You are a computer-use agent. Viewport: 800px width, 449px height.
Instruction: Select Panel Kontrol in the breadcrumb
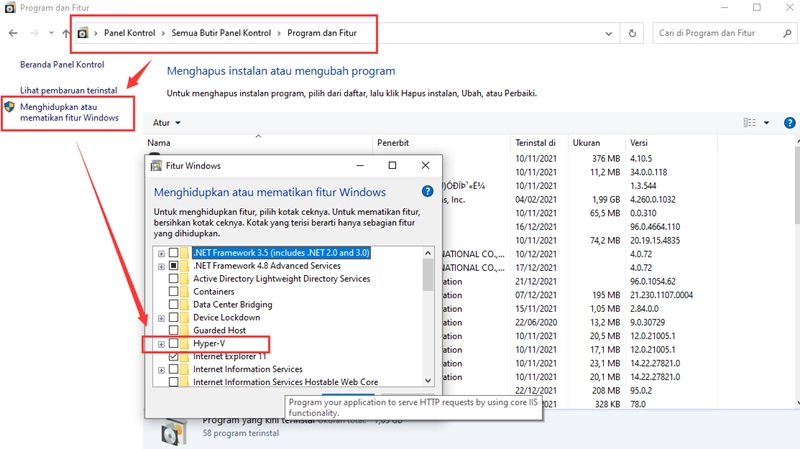tap(130, 33)
